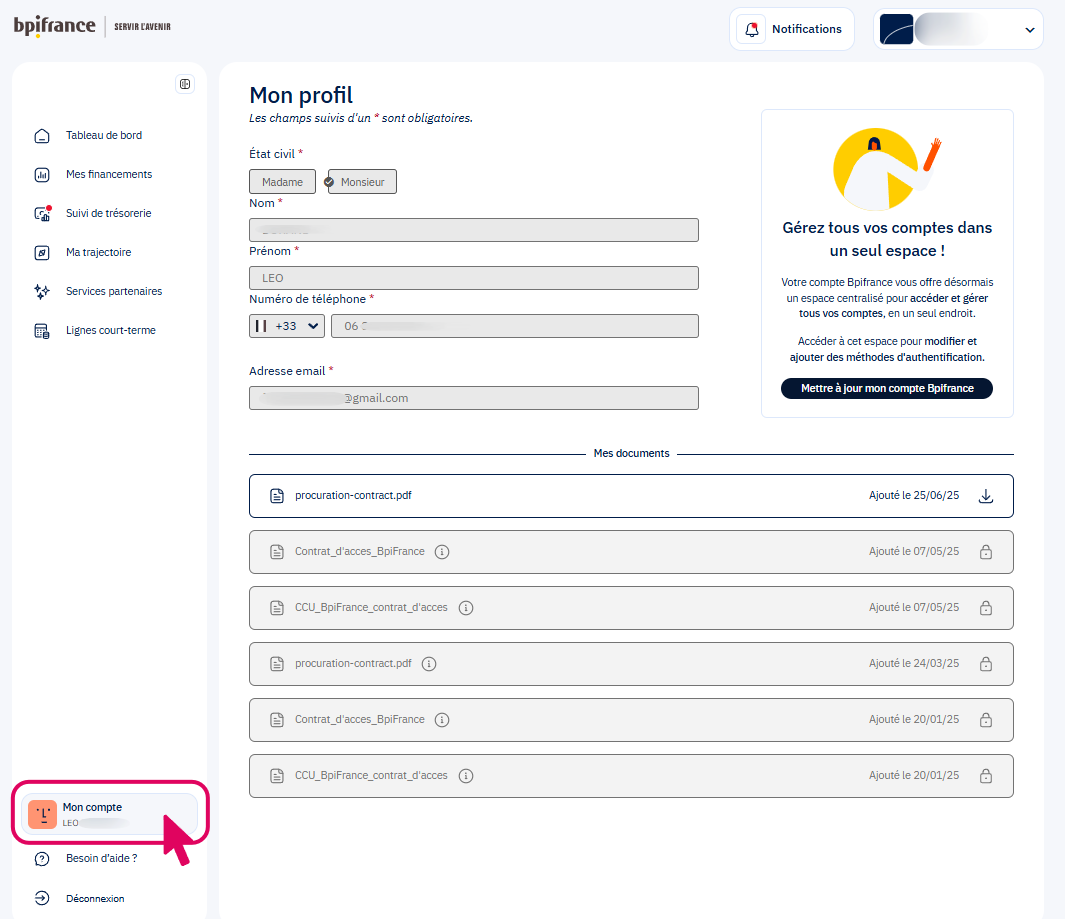Screen dimensions: 1065x919
Task: Click the Déconnexion logout icon
Action: tap(42, 899)
